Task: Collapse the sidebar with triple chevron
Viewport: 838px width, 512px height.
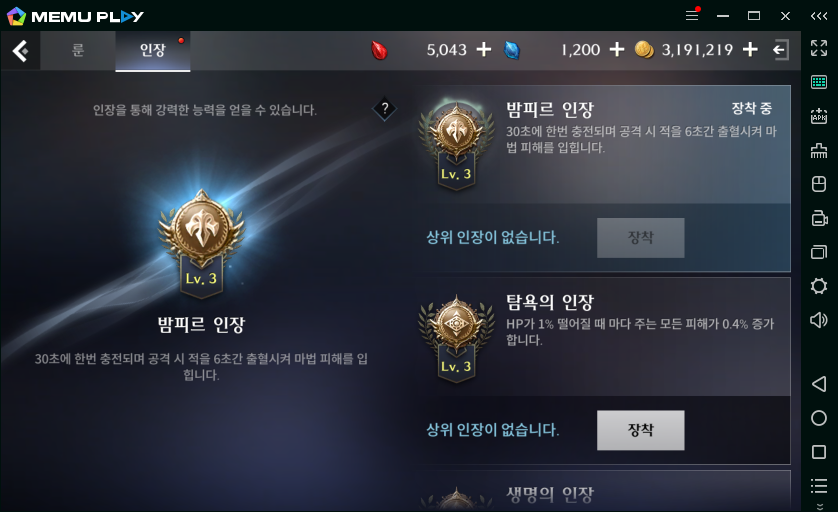Action: (819, 16)
